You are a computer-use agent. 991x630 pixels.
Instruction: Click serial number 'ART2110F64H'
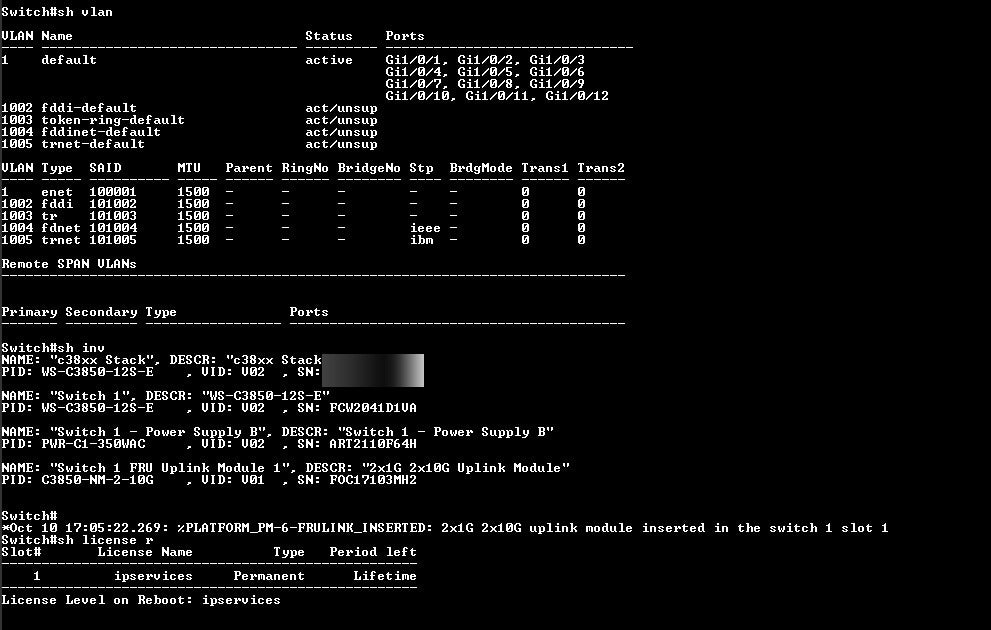click(x=373, y=444)
